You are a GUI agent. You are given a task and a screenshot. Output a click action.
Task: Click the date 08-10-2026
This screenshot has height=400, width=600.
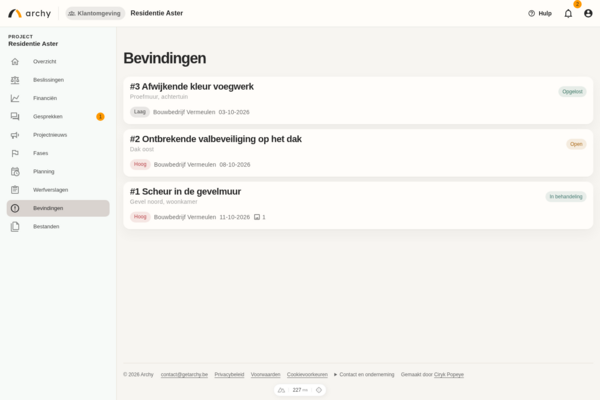(235, 165)
